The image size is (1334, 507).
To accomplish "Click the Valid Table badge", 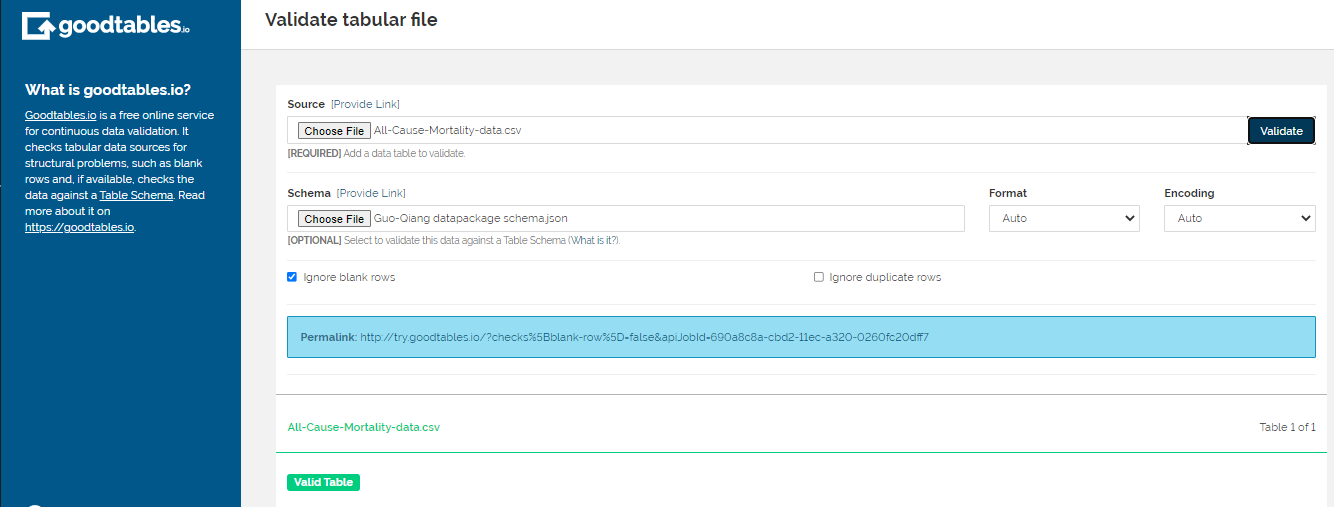I will coord(323,482).
